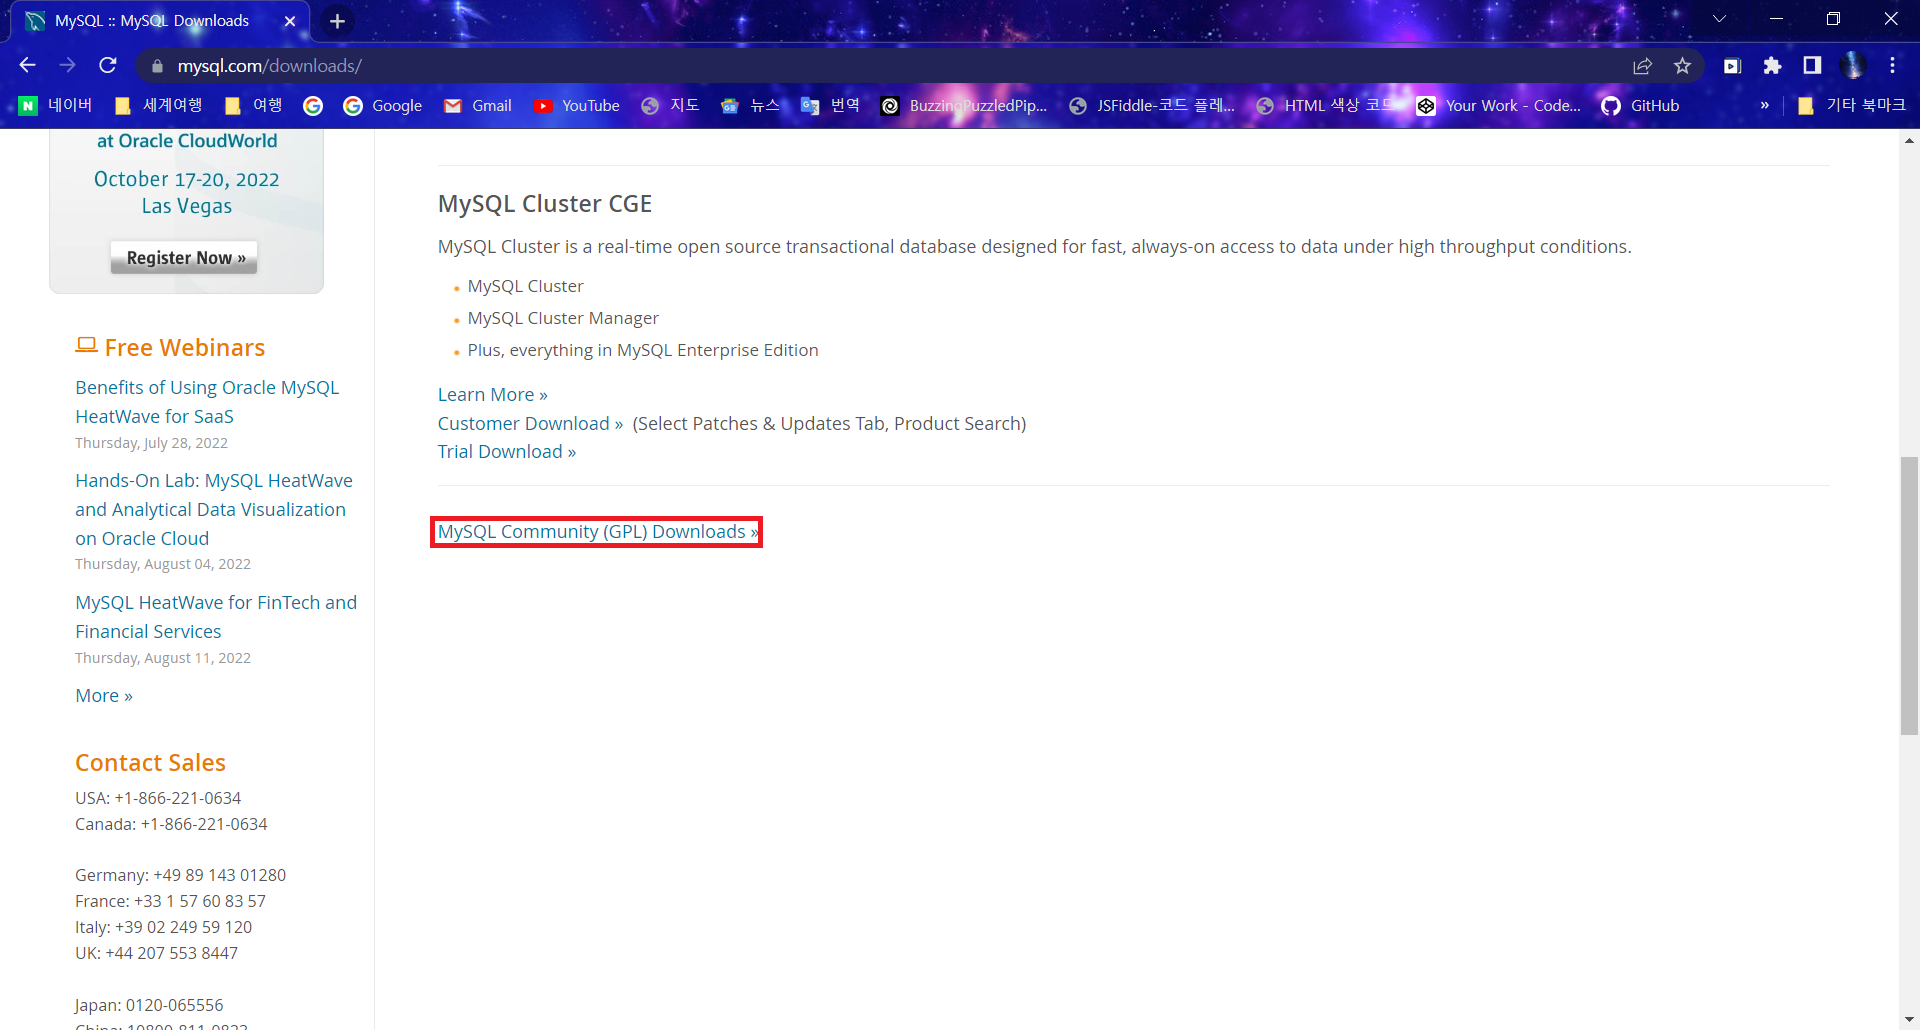Image resolution: width=1920 pixels, height=1030 pixels.
Task: Click Learn More » under MySQL Cluster CGE
Action: pyautogui.click(x=492, y=394)
